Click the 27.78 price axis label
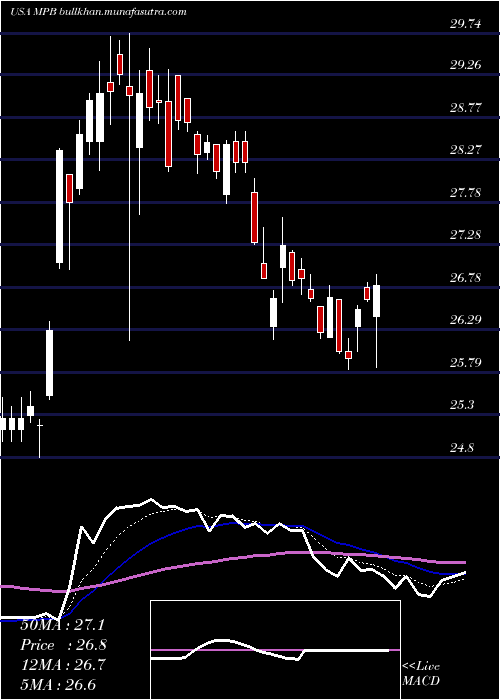500x700 pixels. click(466, 193)
